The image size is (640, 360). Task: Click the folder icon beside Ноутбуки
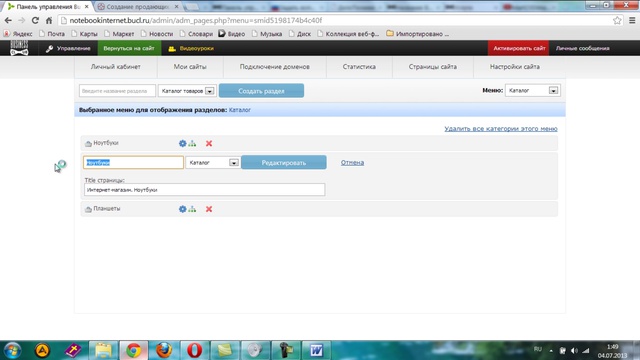[x=88, y=143]
